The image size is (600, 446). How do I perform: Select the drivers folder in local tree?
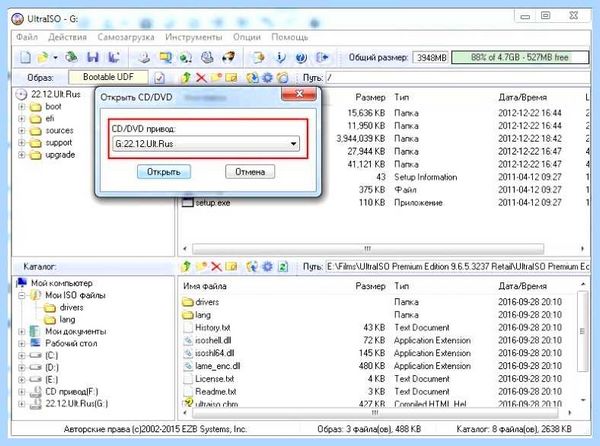71,308
